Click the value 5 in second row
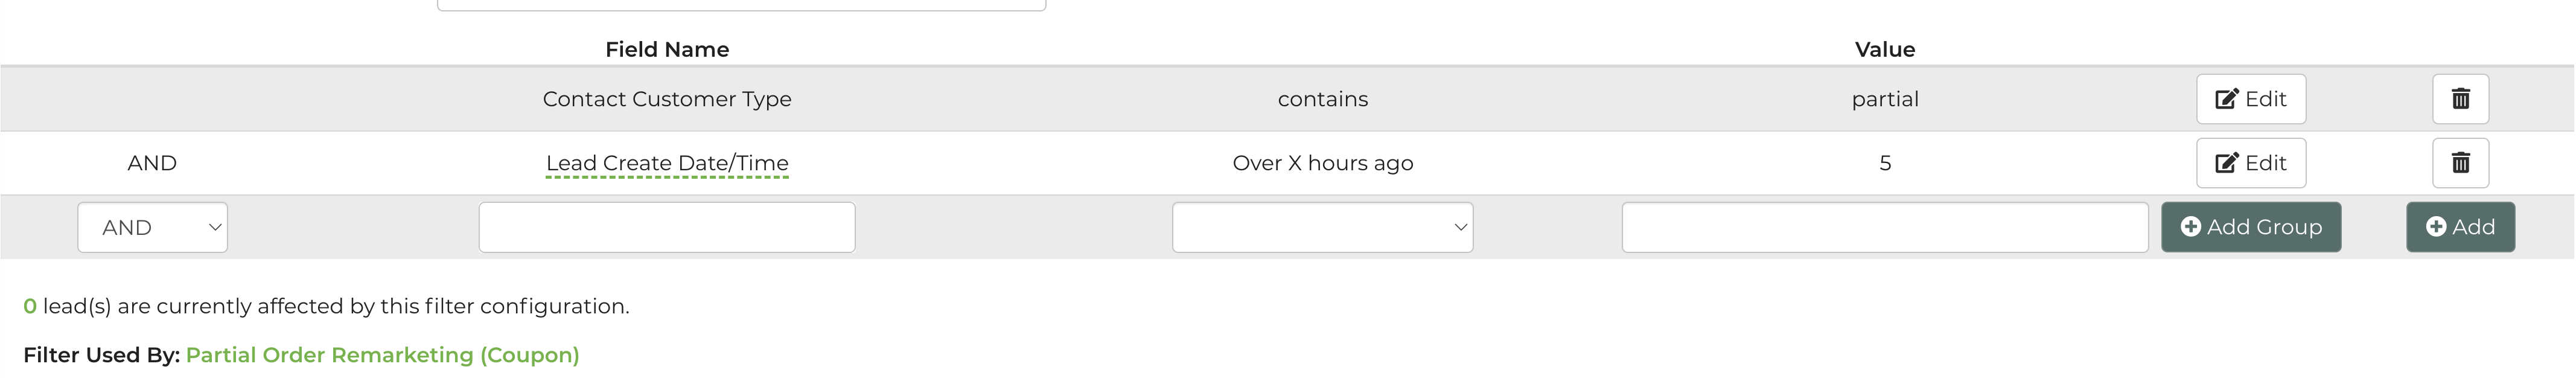Image resolution: width=2576 pixels, height=378 pixels. (x=1884, y=163)
